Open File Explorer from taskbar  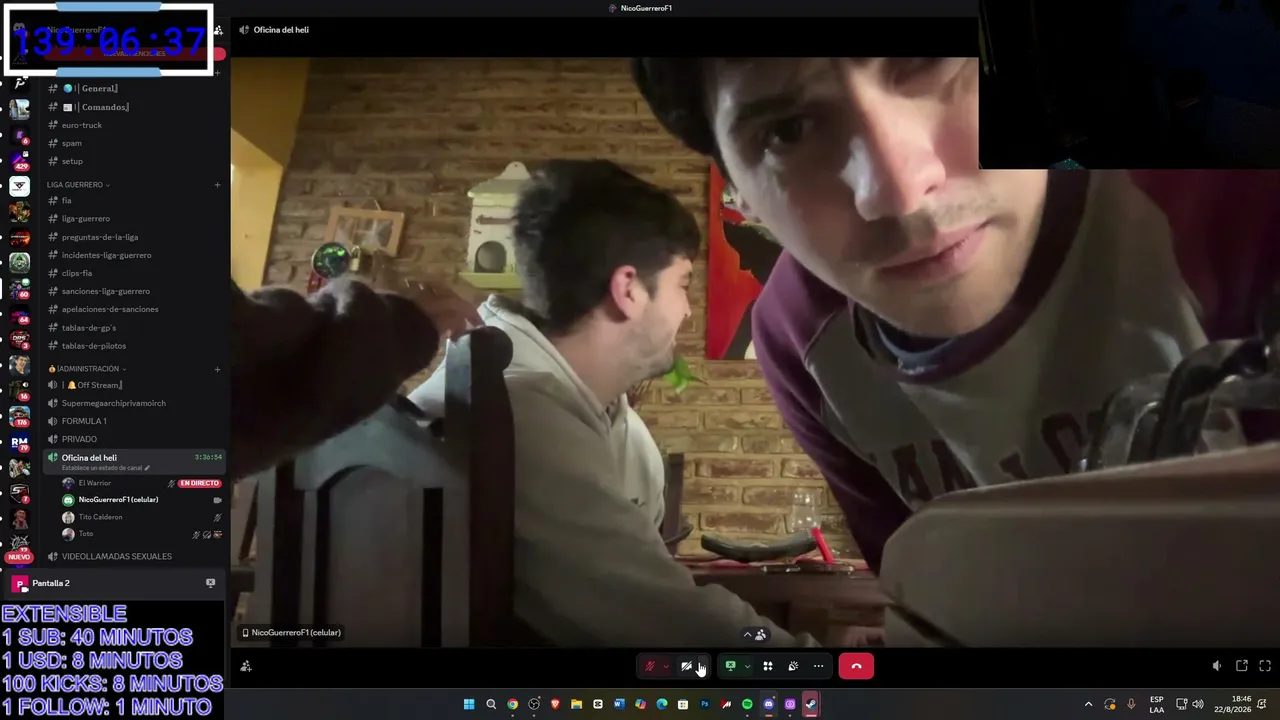point(576,704)
